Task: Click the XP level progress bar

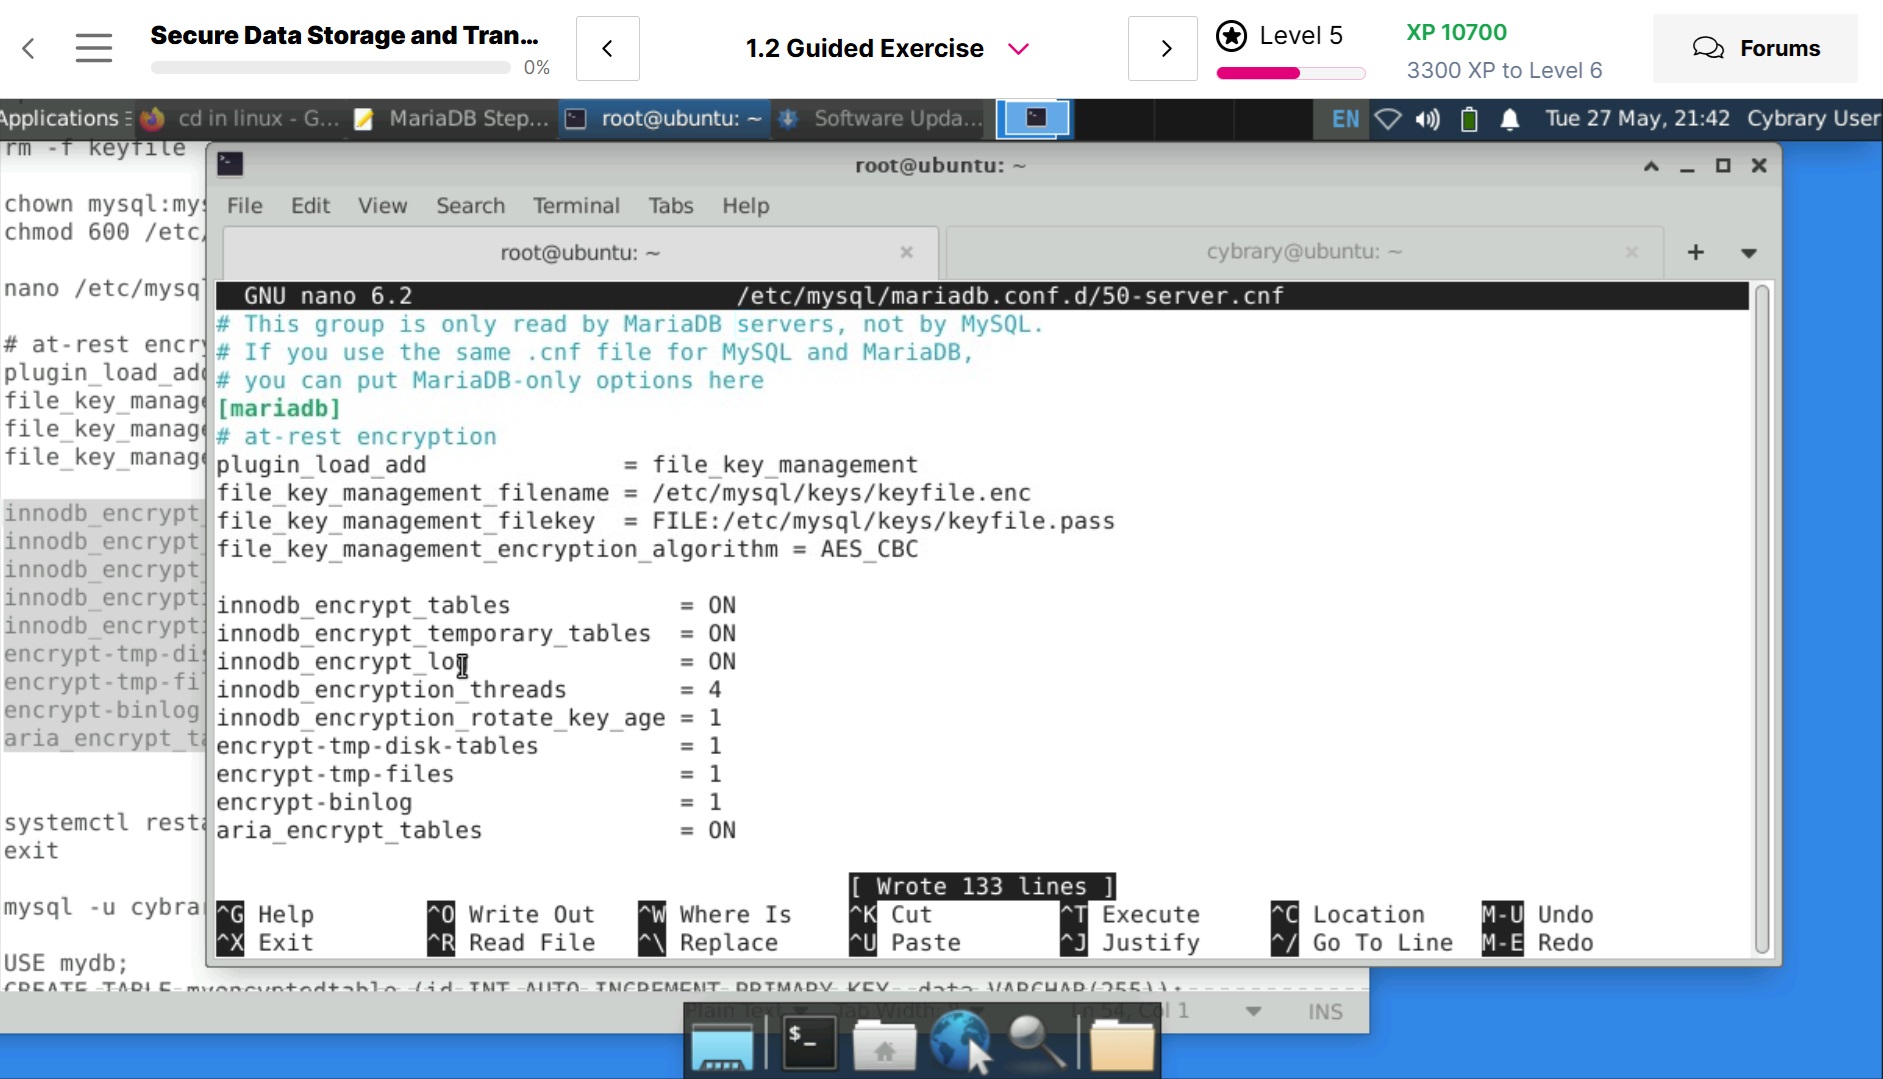Action: click(x=1290, y=73)
